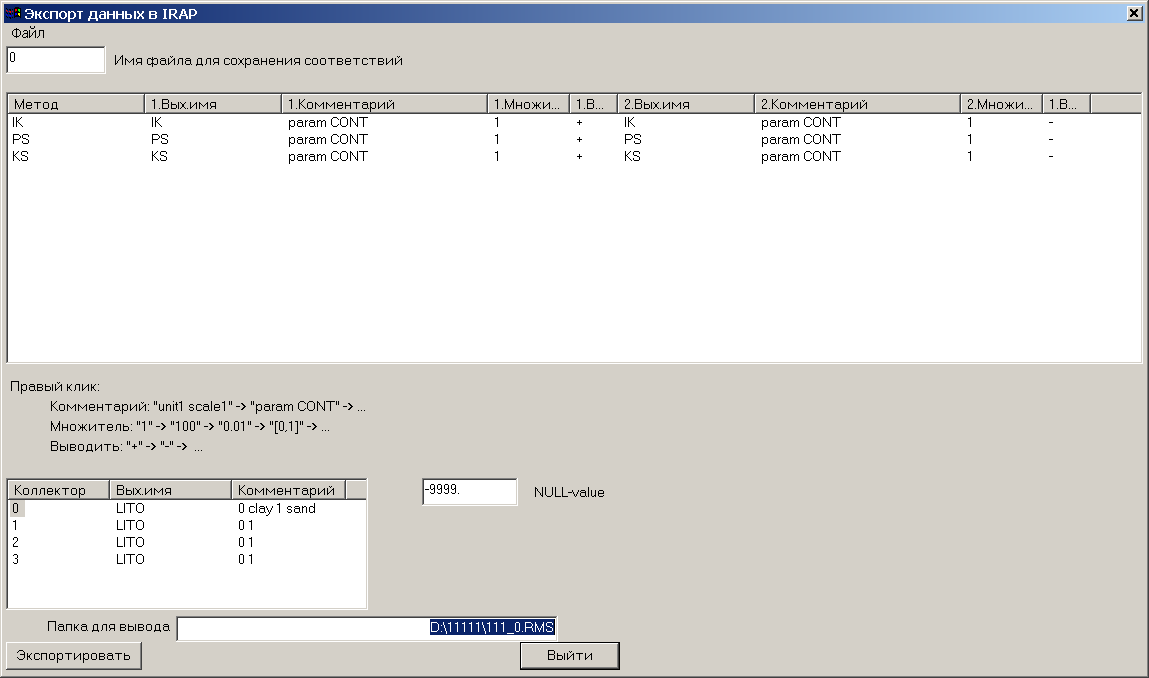This screenshot has height=678, width=1149.
Task: Click LITO name in collector 1 row
Action: (130, 525)
